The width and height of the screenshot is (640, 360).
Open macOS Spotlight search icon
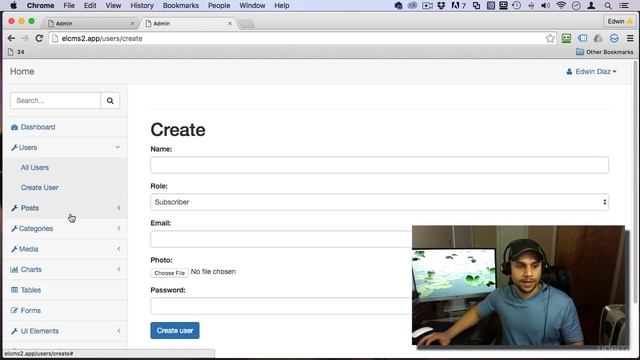point(608,5)
